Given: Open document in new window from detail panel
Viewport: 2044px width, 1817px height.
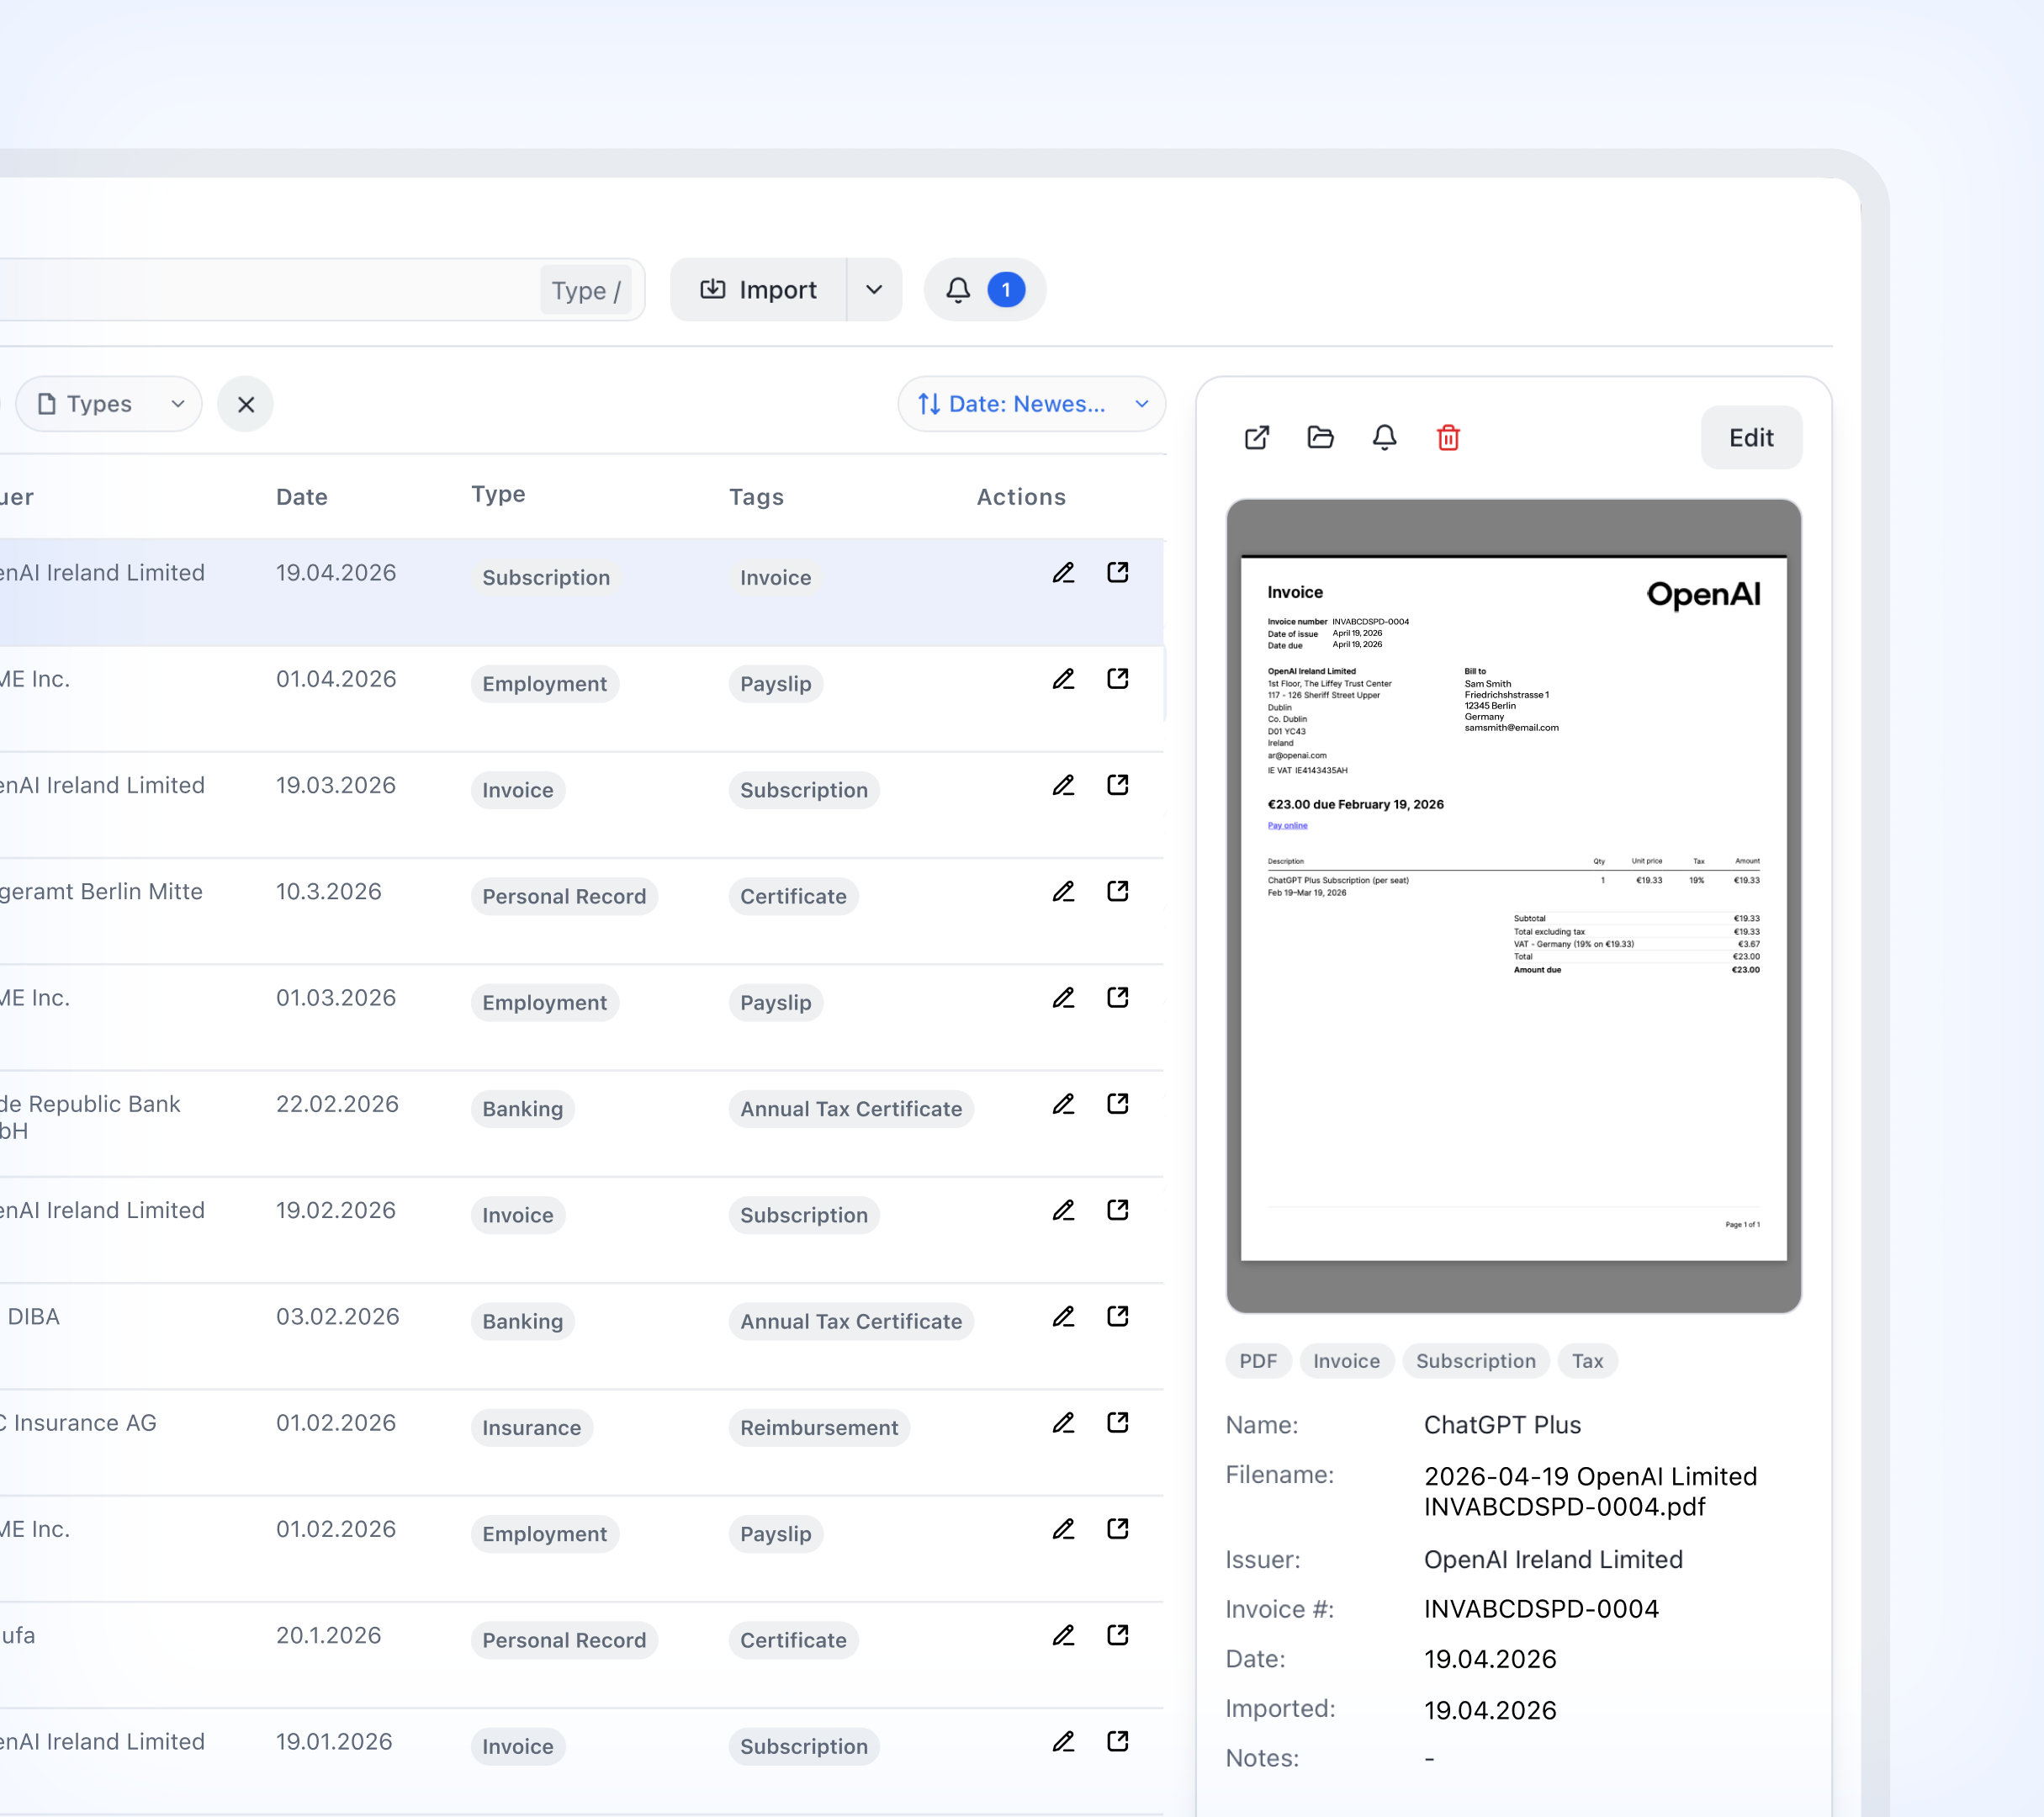Looking at the screenshot, I should point(1257,437).
